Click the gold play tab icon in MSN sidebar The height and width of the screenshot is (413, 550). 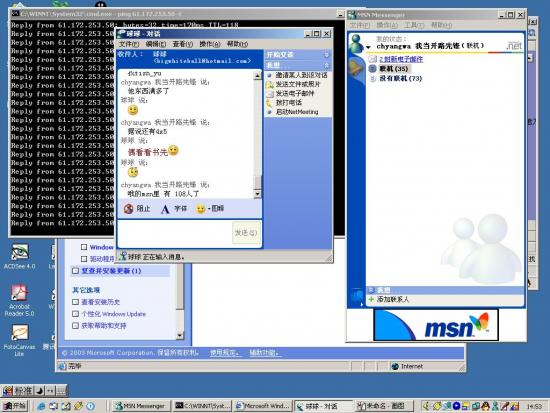click(356, 67)
